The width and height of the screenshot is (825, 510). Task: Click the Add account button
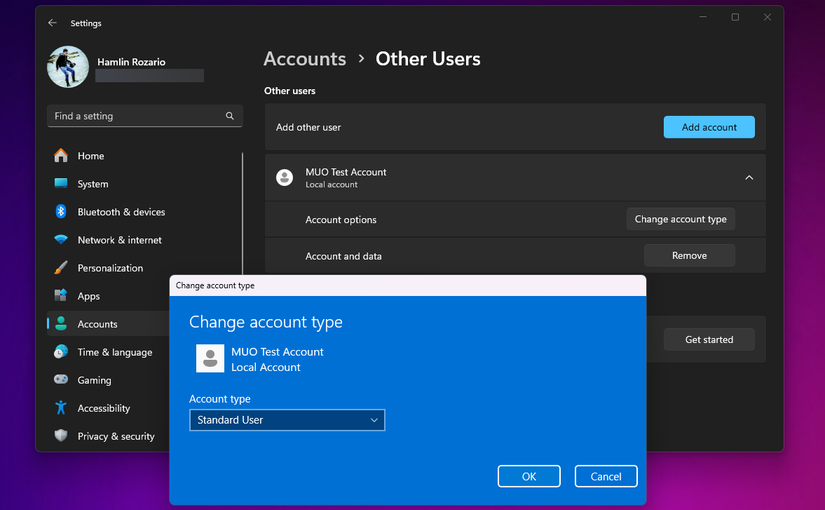coord(709,127)
